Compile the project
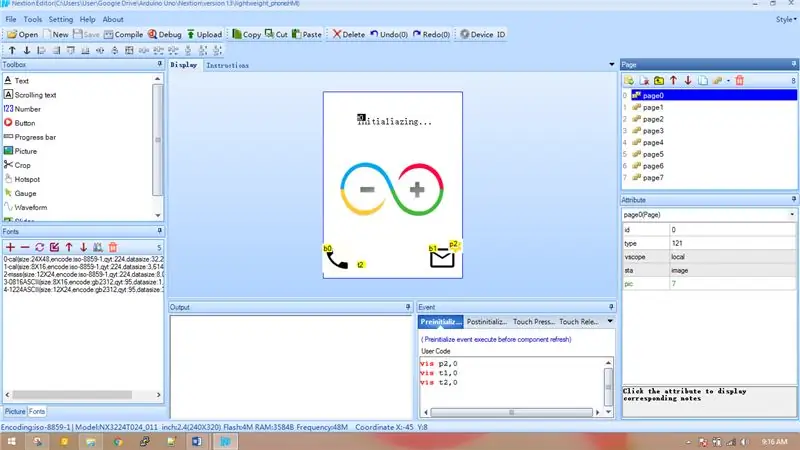The height and width of the screenshot is (450, 800). (x=123, y=34)
